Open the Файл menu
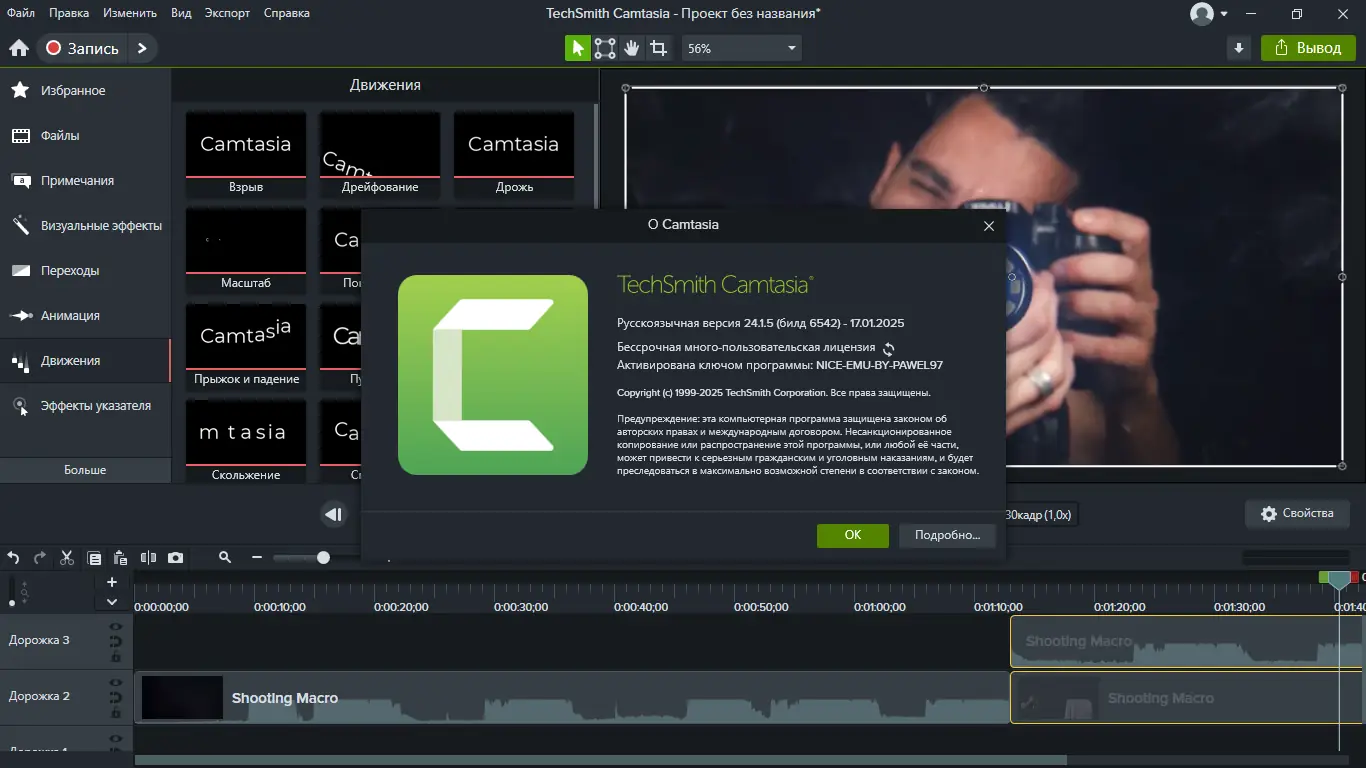 (19, 13)
